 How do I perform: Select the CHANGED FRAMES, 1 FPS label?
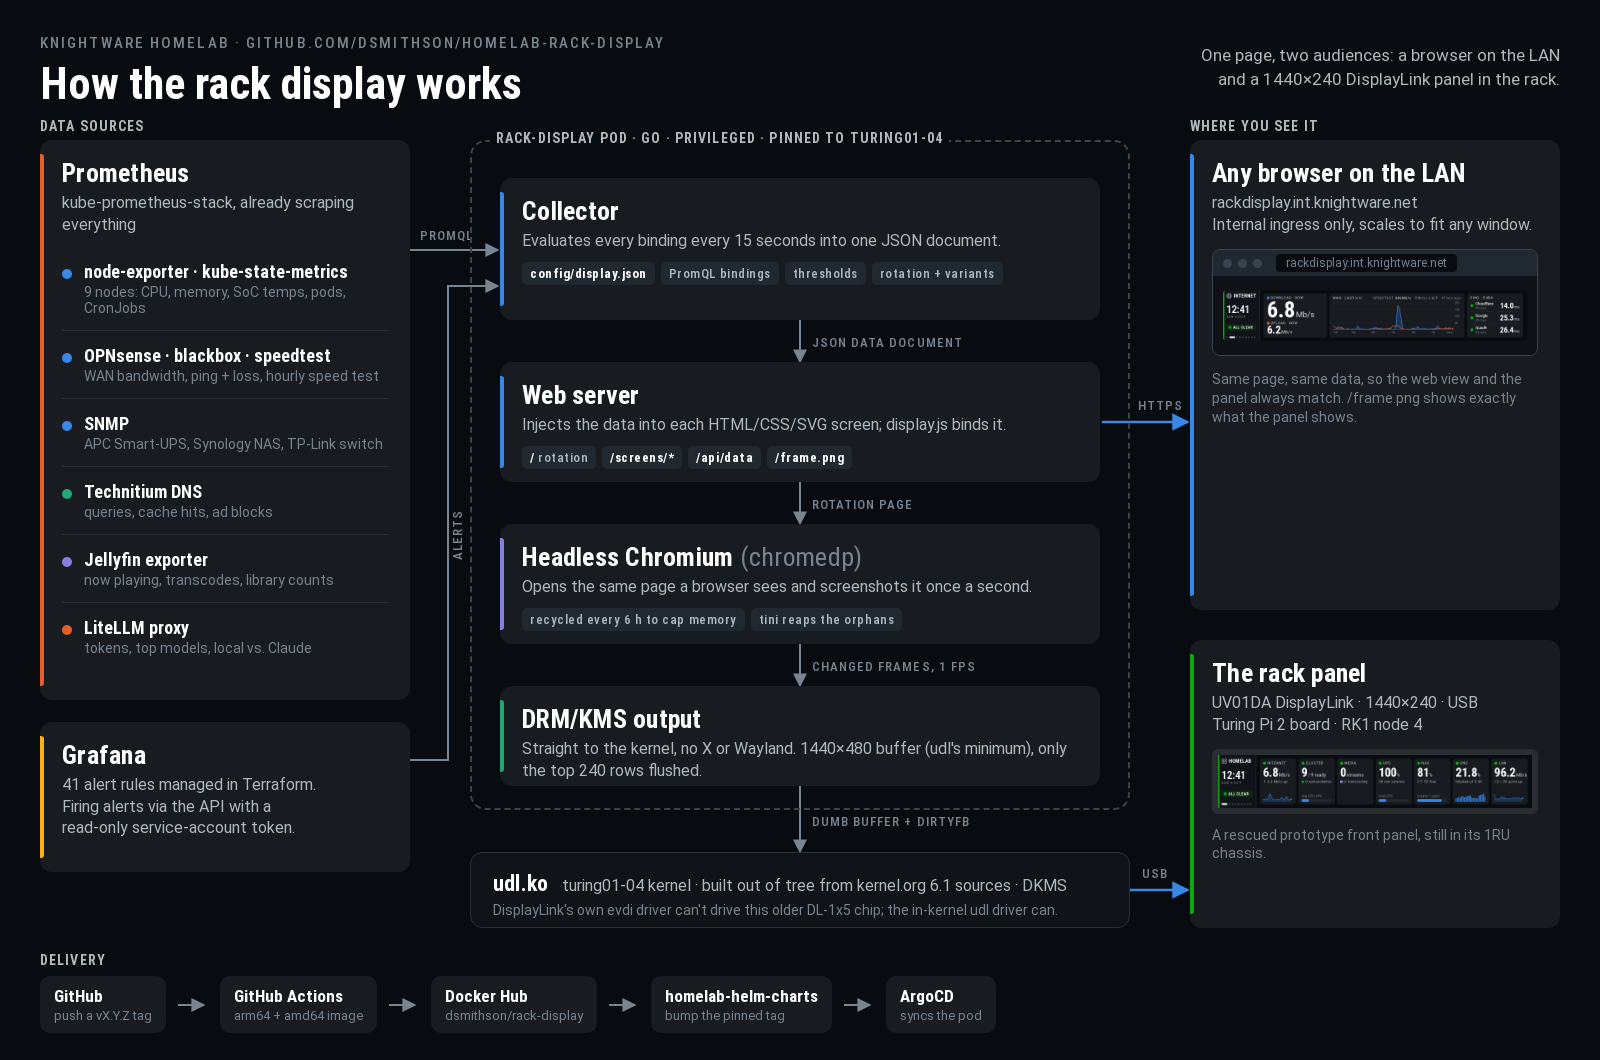click(893, 667)
